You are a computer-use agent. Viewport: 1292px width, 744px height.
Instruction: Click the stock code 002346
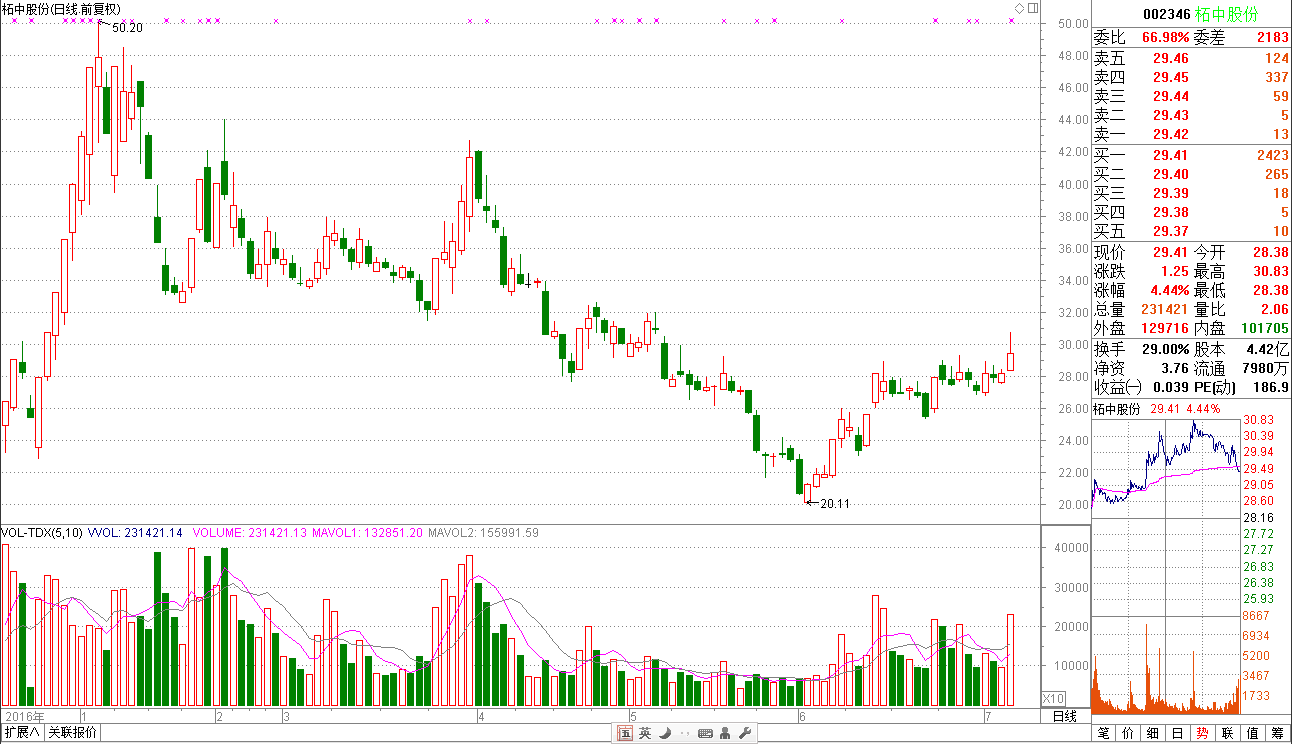[x=1166, y=14]
